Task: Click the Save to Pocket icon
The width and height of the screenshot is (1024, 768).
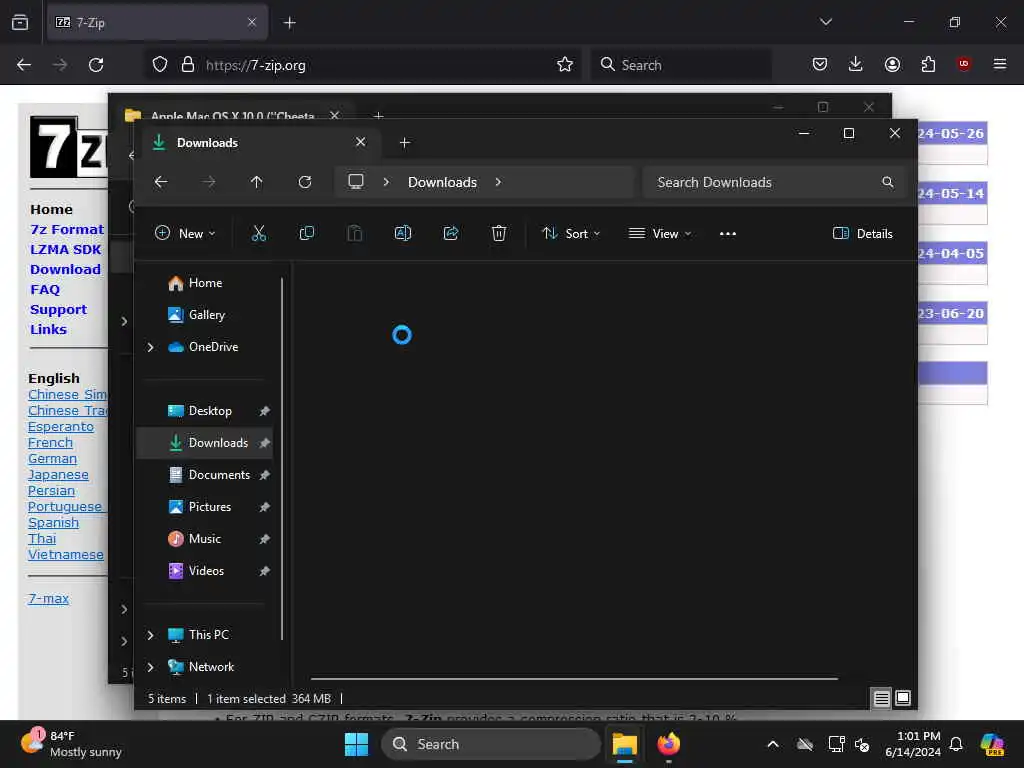Action: click(820, 64)
